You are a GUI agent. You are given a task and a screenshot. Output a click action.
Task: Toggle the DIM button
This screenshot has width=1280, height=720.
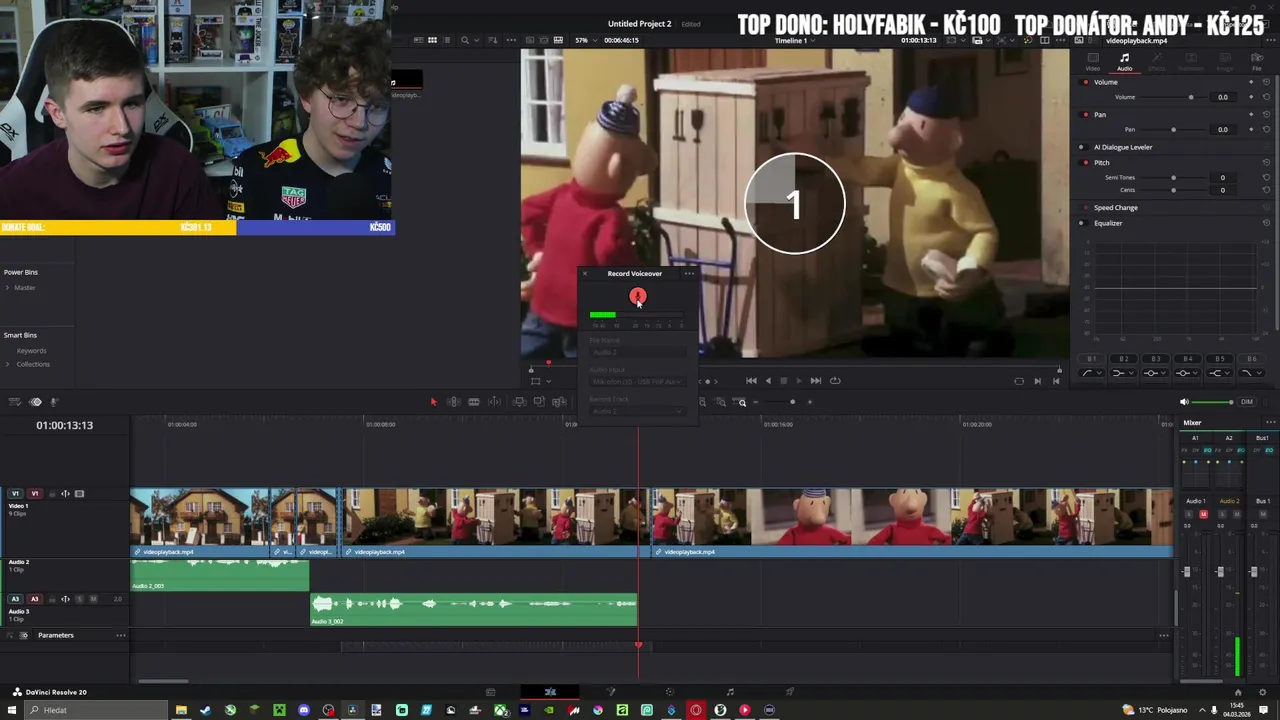point(1246,402)
